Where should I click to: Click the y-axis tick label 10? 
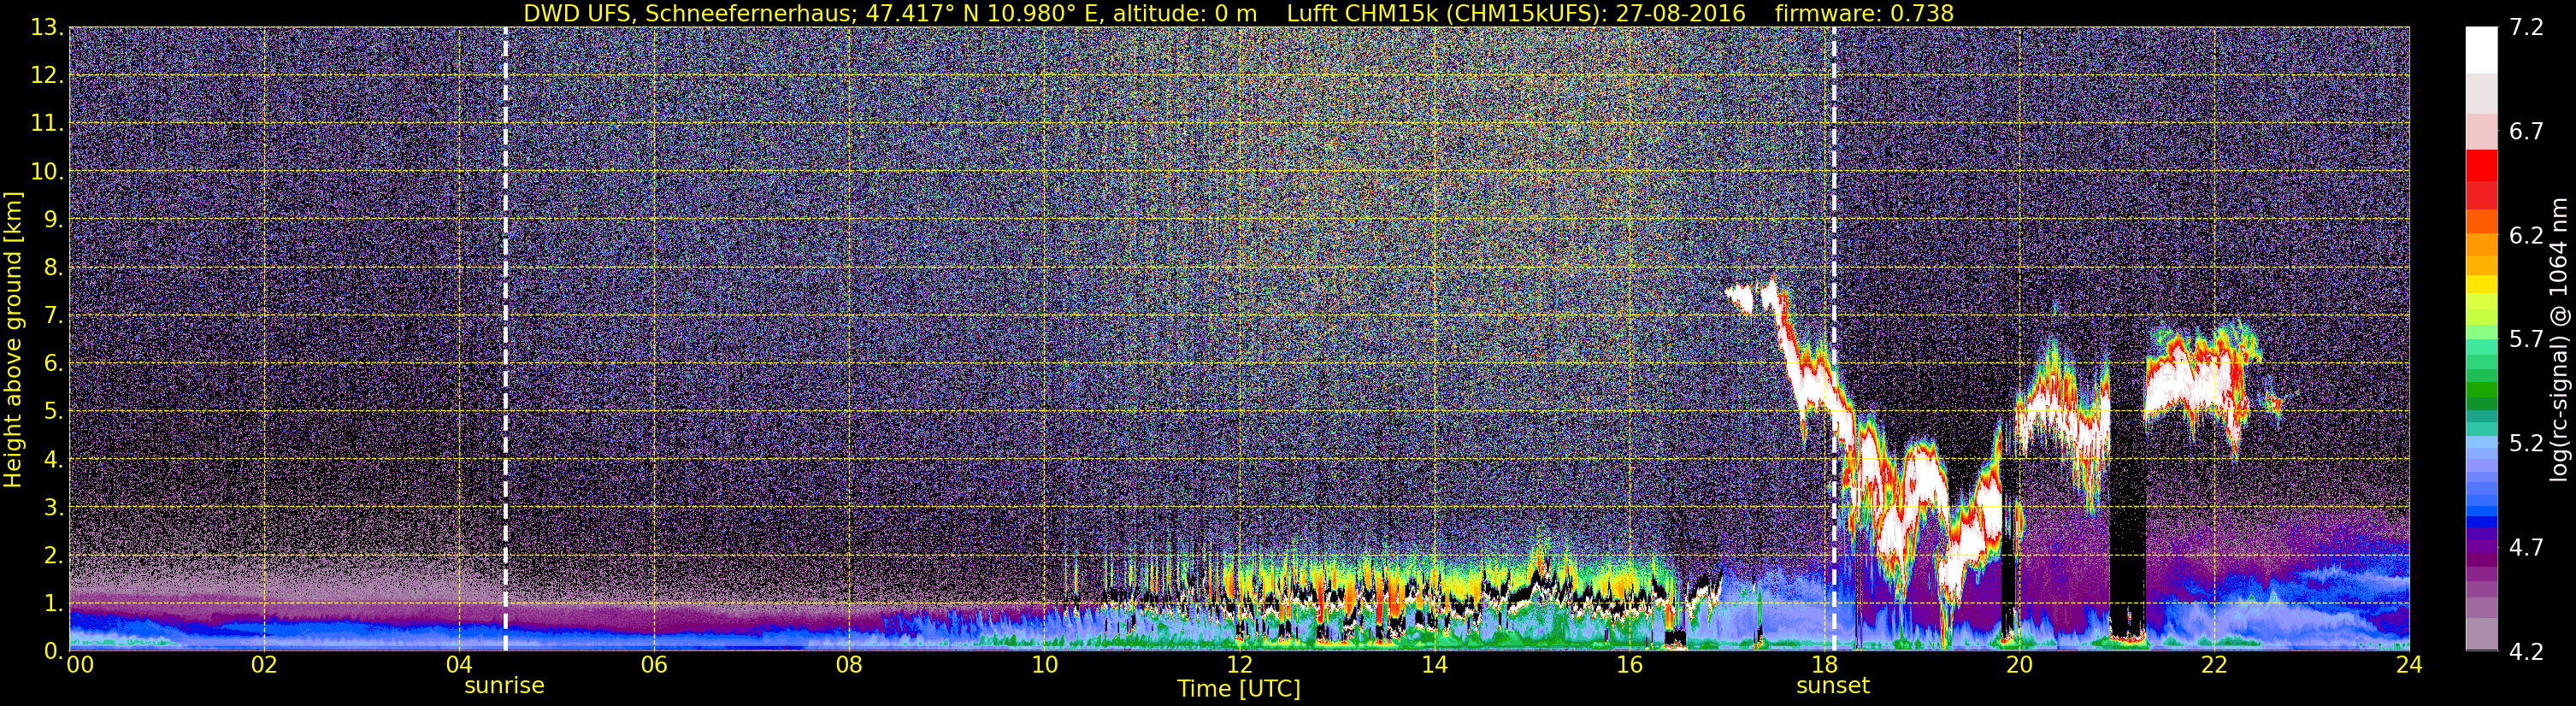(x=47, y=172)
